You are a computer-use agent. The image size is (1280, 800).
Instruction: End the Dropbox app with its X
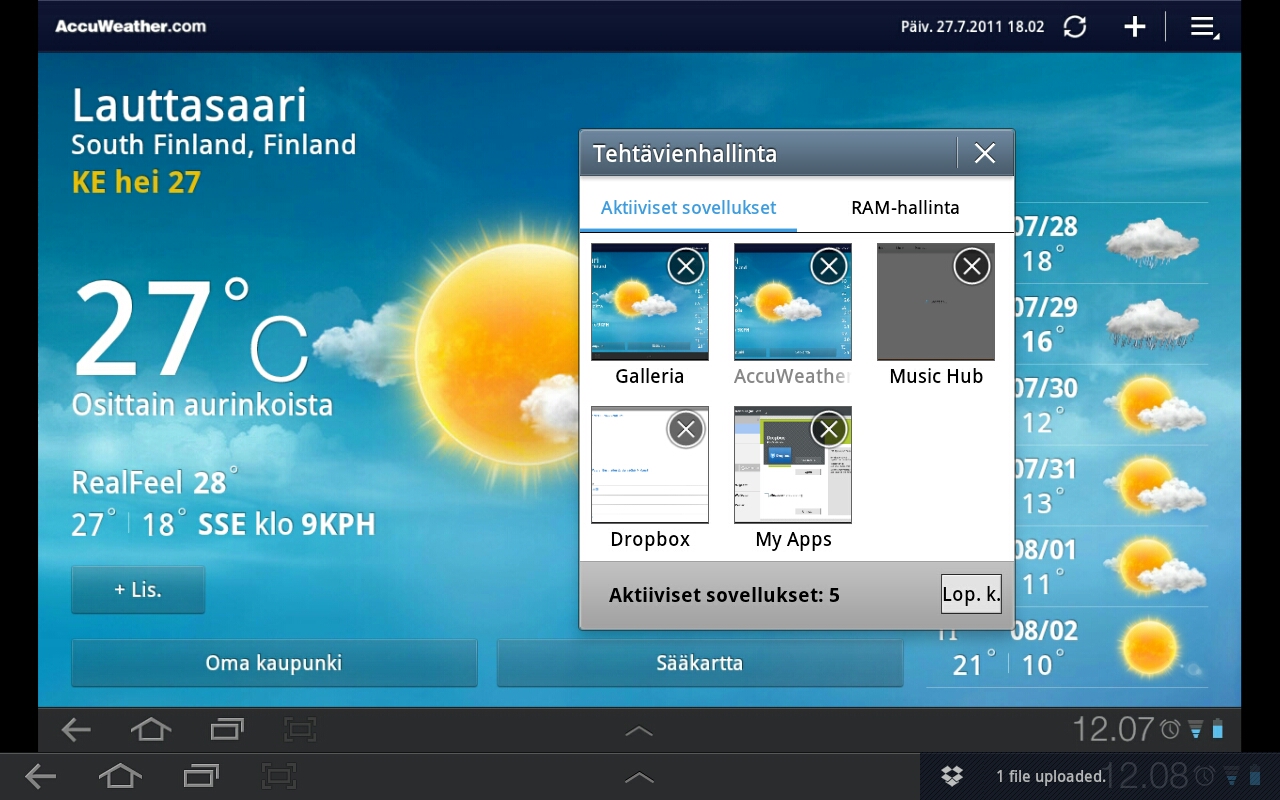tap(686, 429)
